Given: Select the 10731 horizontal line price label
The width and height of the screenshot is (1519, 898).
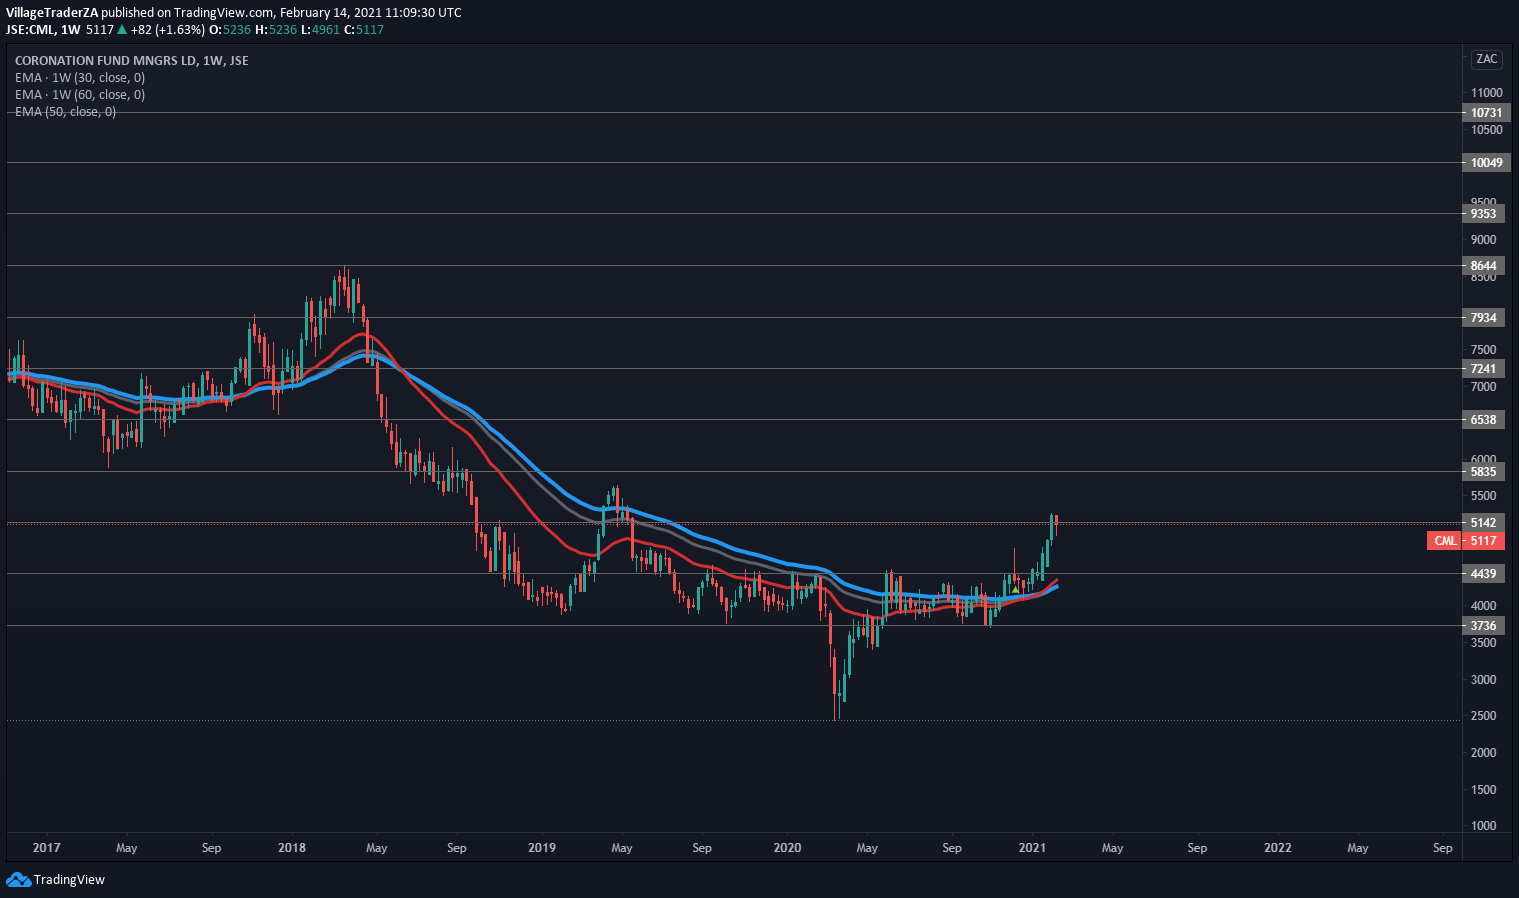Looking at the screenshot, I should (x=1484, y=113).
